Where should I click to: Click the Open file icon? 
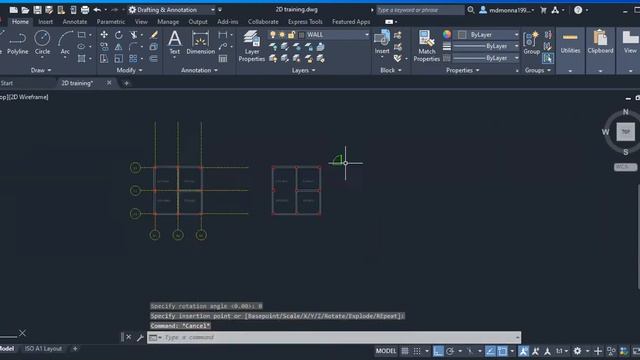tap(25, 10)
